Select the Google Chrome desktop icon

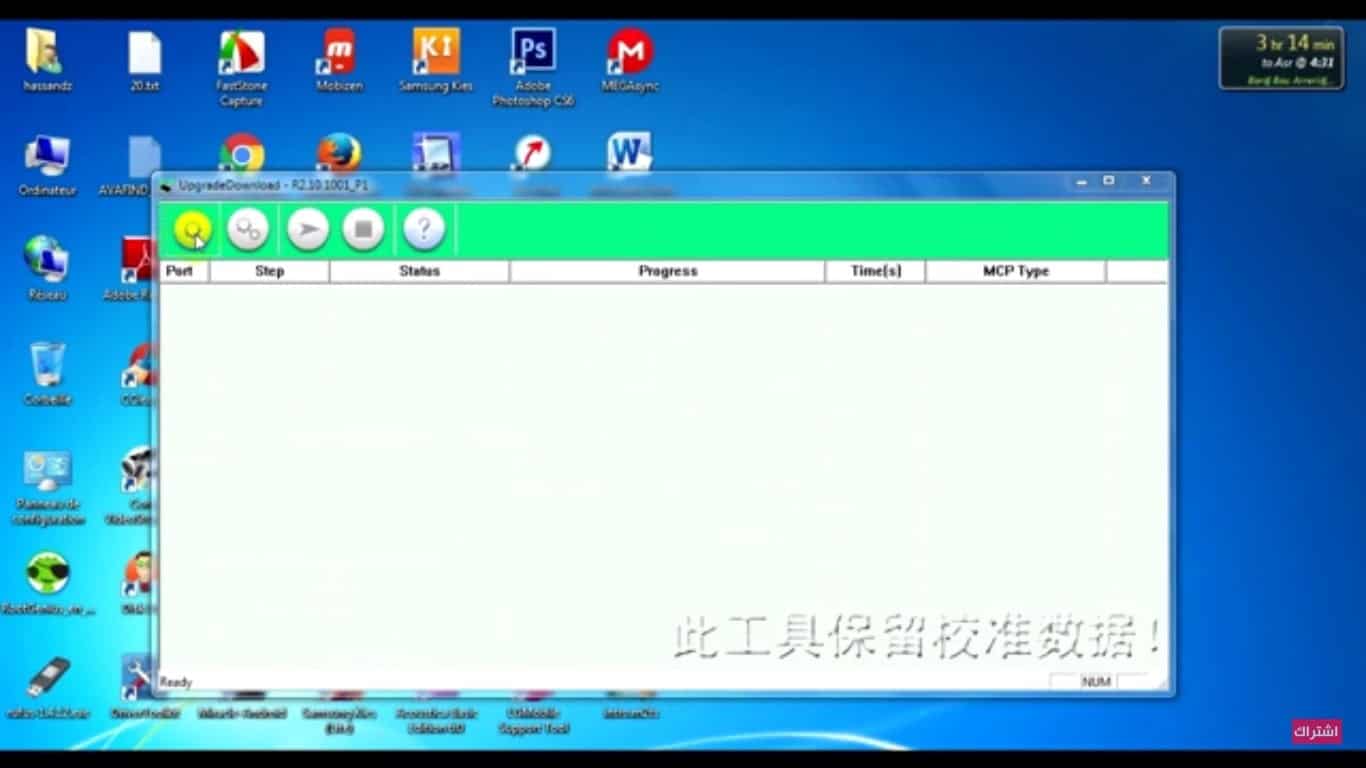coord(242,152)
